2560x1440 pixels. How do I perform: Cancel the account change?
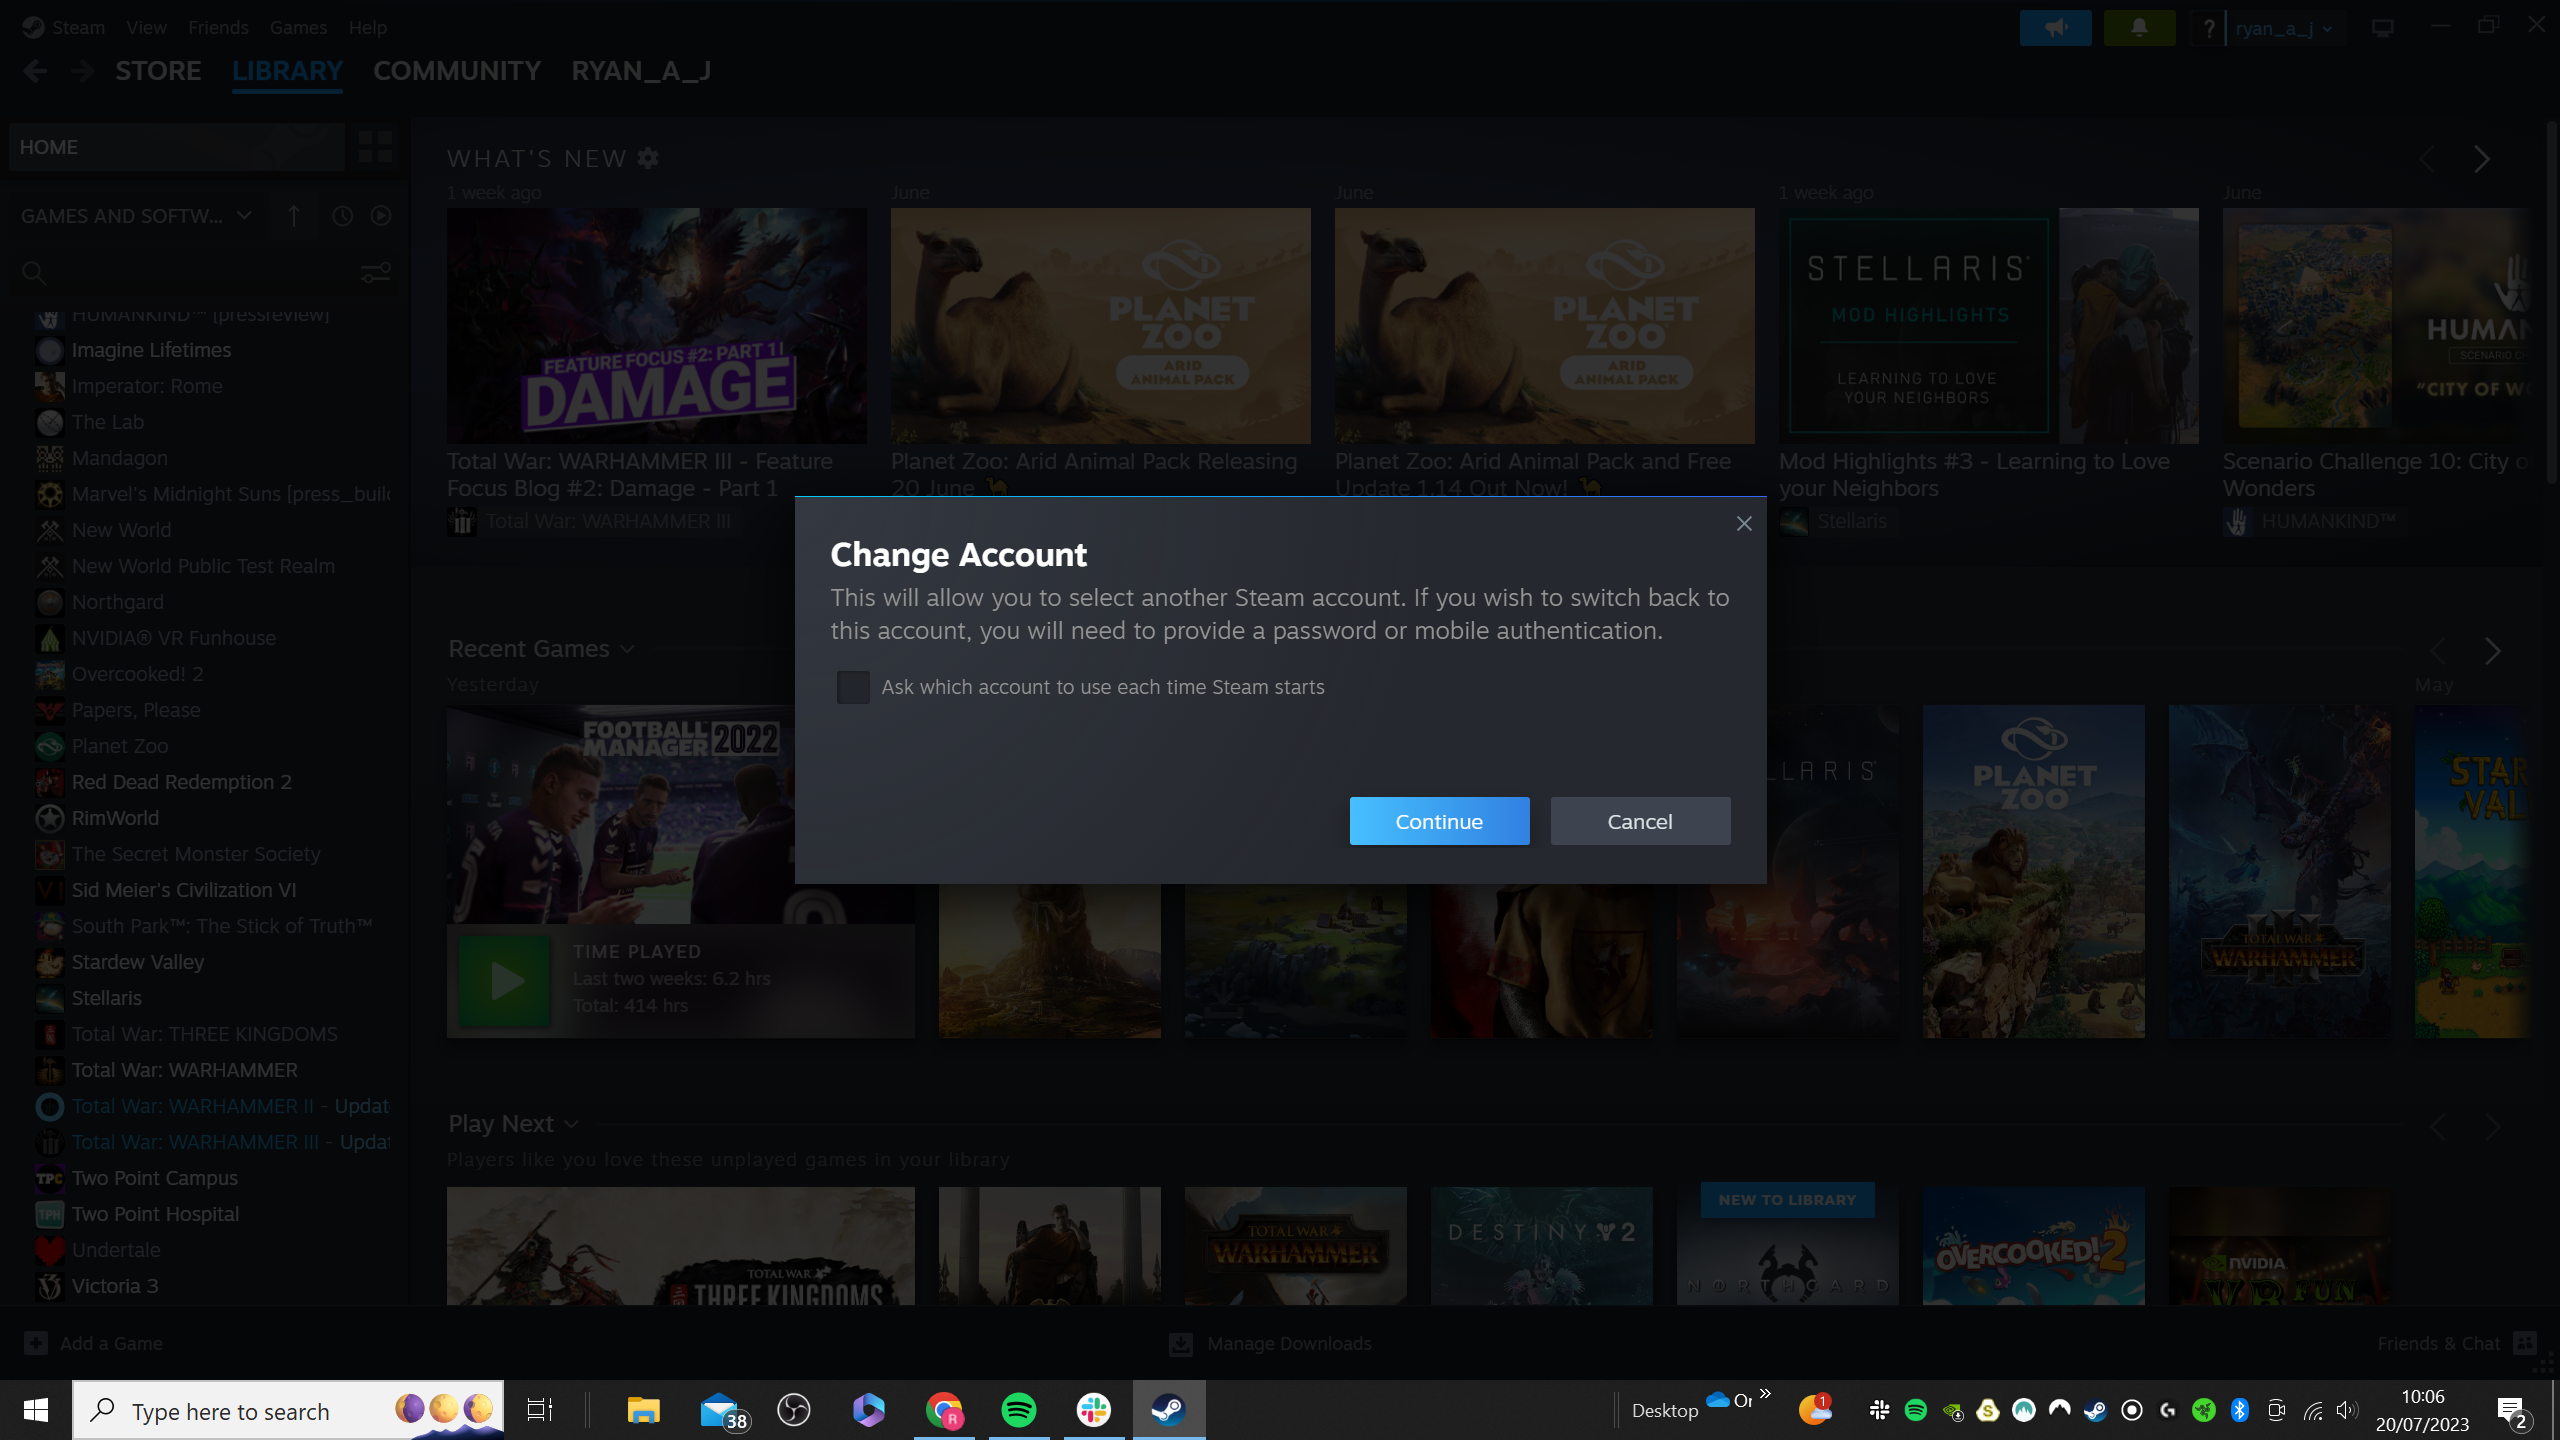pyautogui.click(x=1639, y=820)
